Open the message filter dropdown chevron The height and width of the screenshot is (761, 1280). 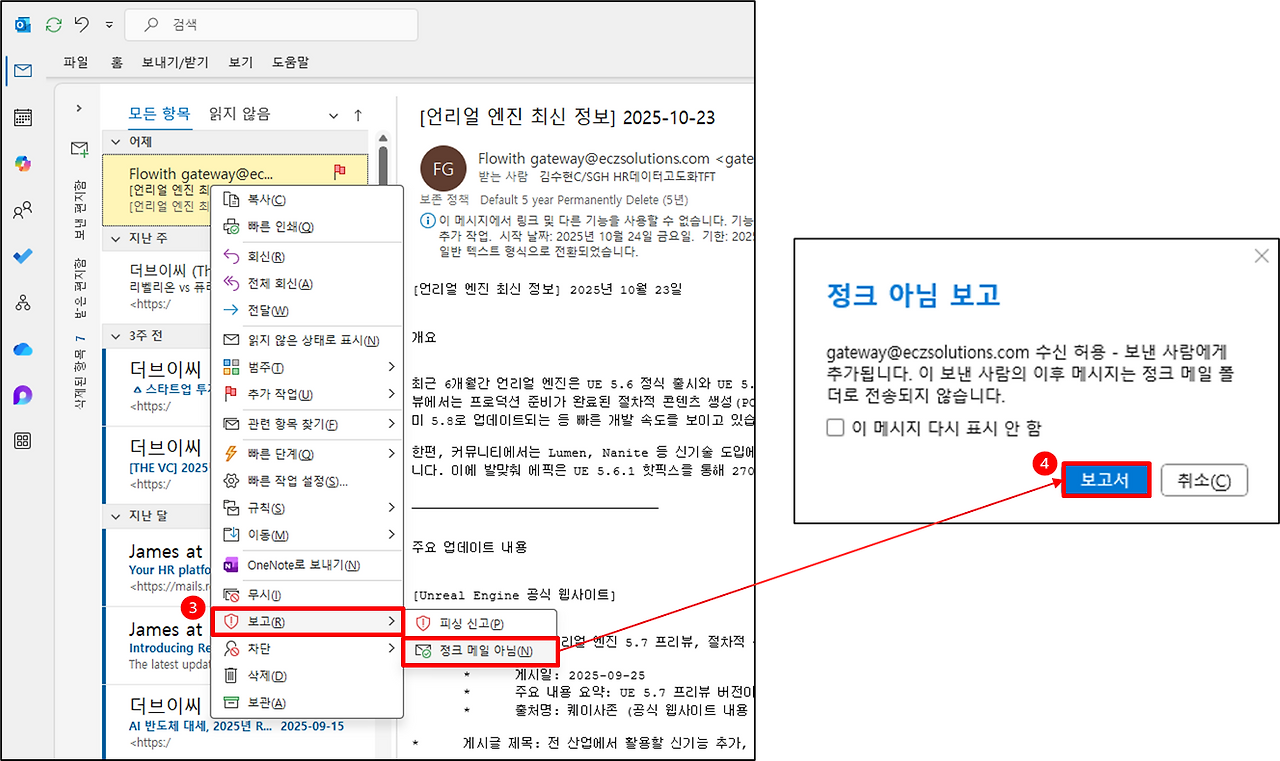pos(334,116)
